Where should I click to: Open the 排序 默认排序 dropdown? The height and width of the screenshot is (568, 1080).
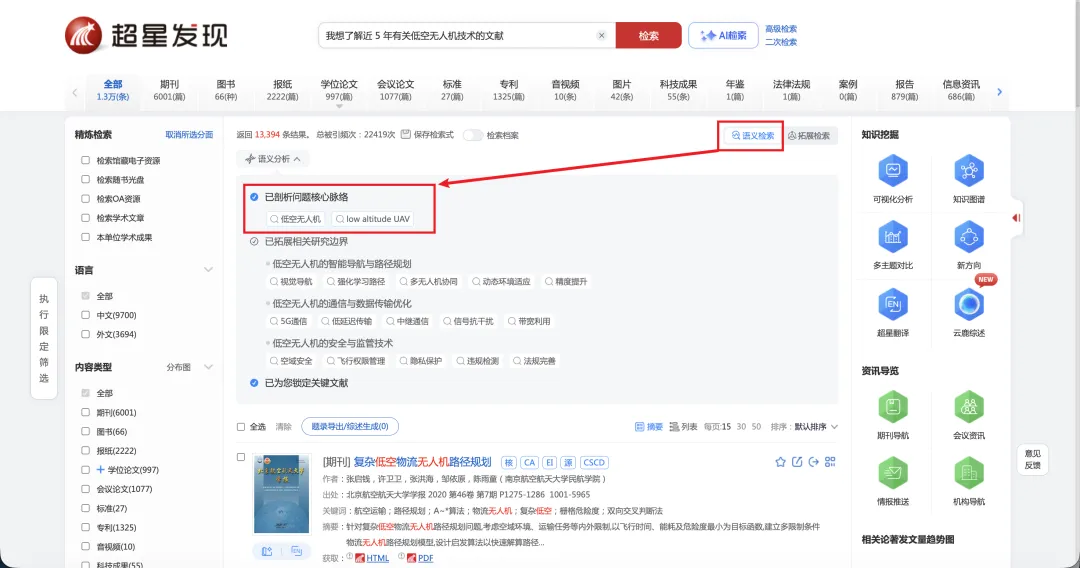coord(816,427)
